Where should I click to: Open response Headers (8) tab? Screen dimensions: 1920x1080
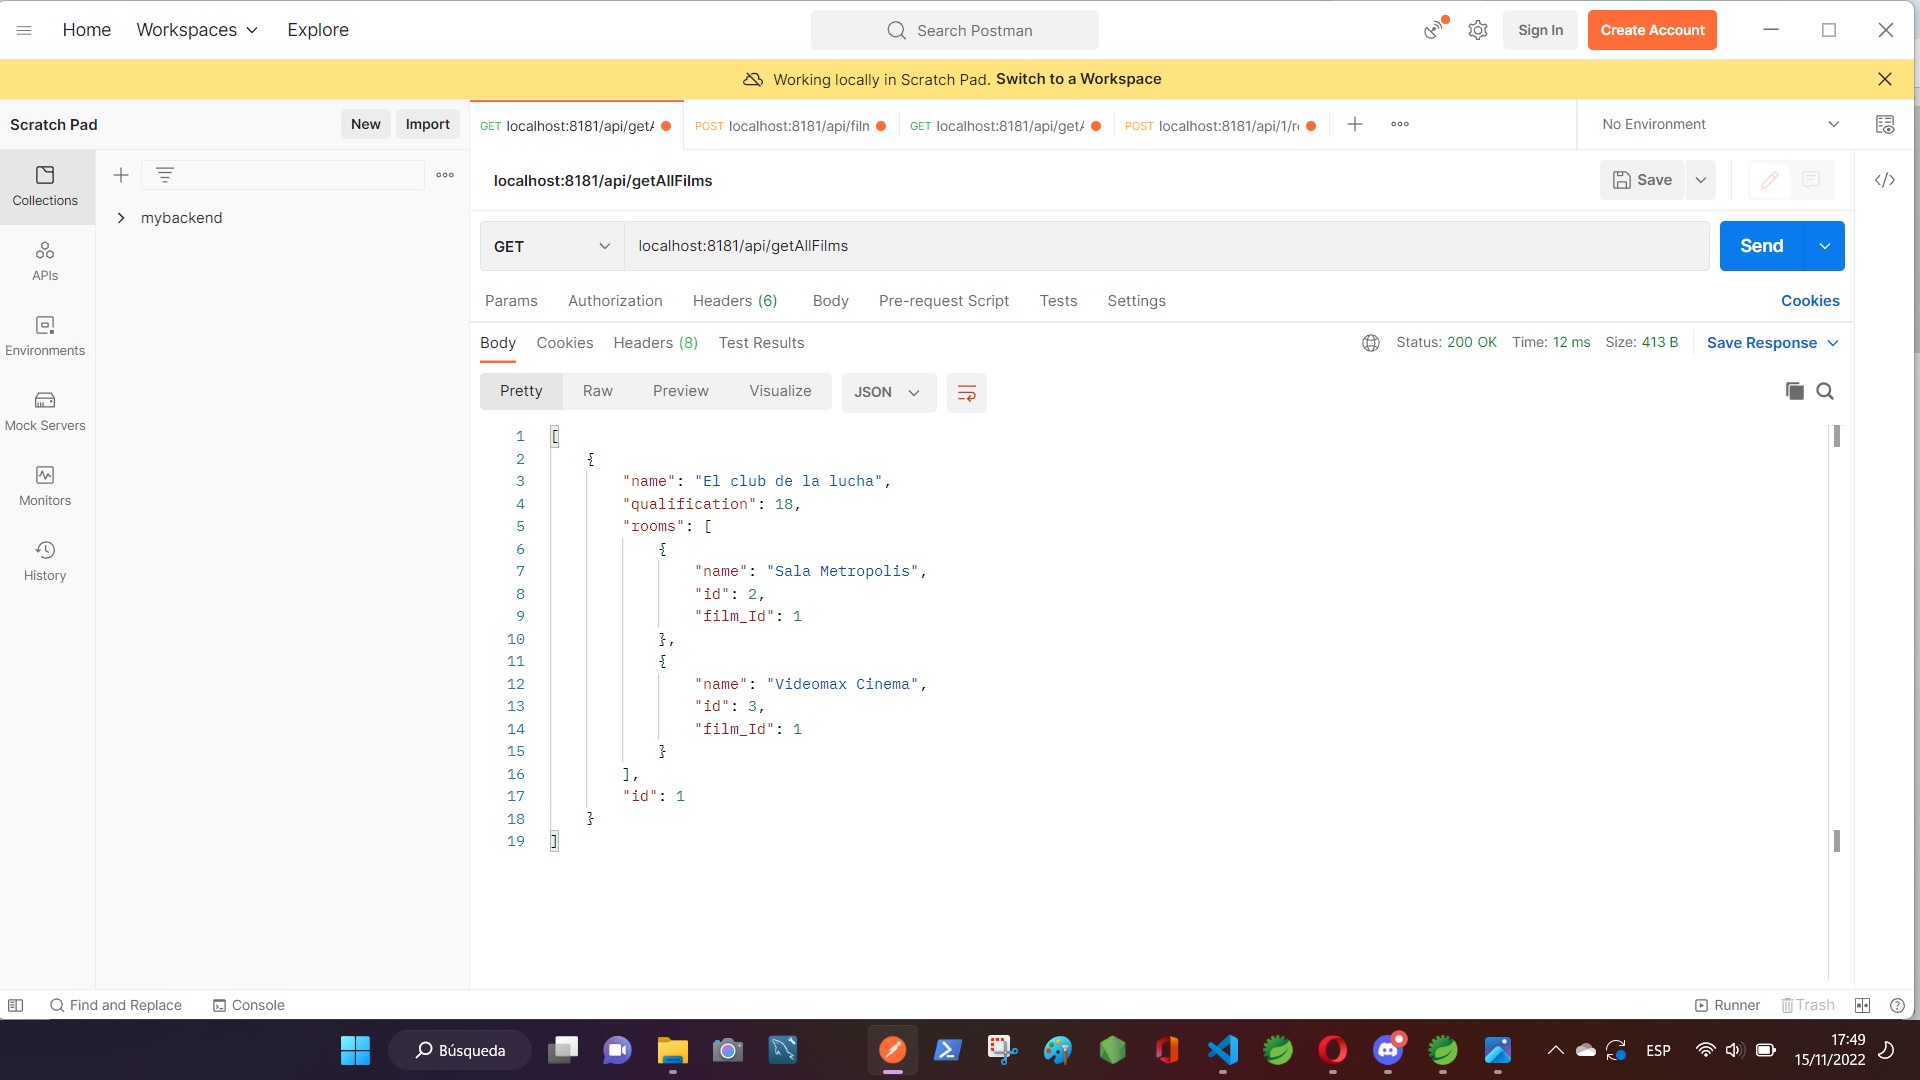pyautogui.click(x=656, y=343)
